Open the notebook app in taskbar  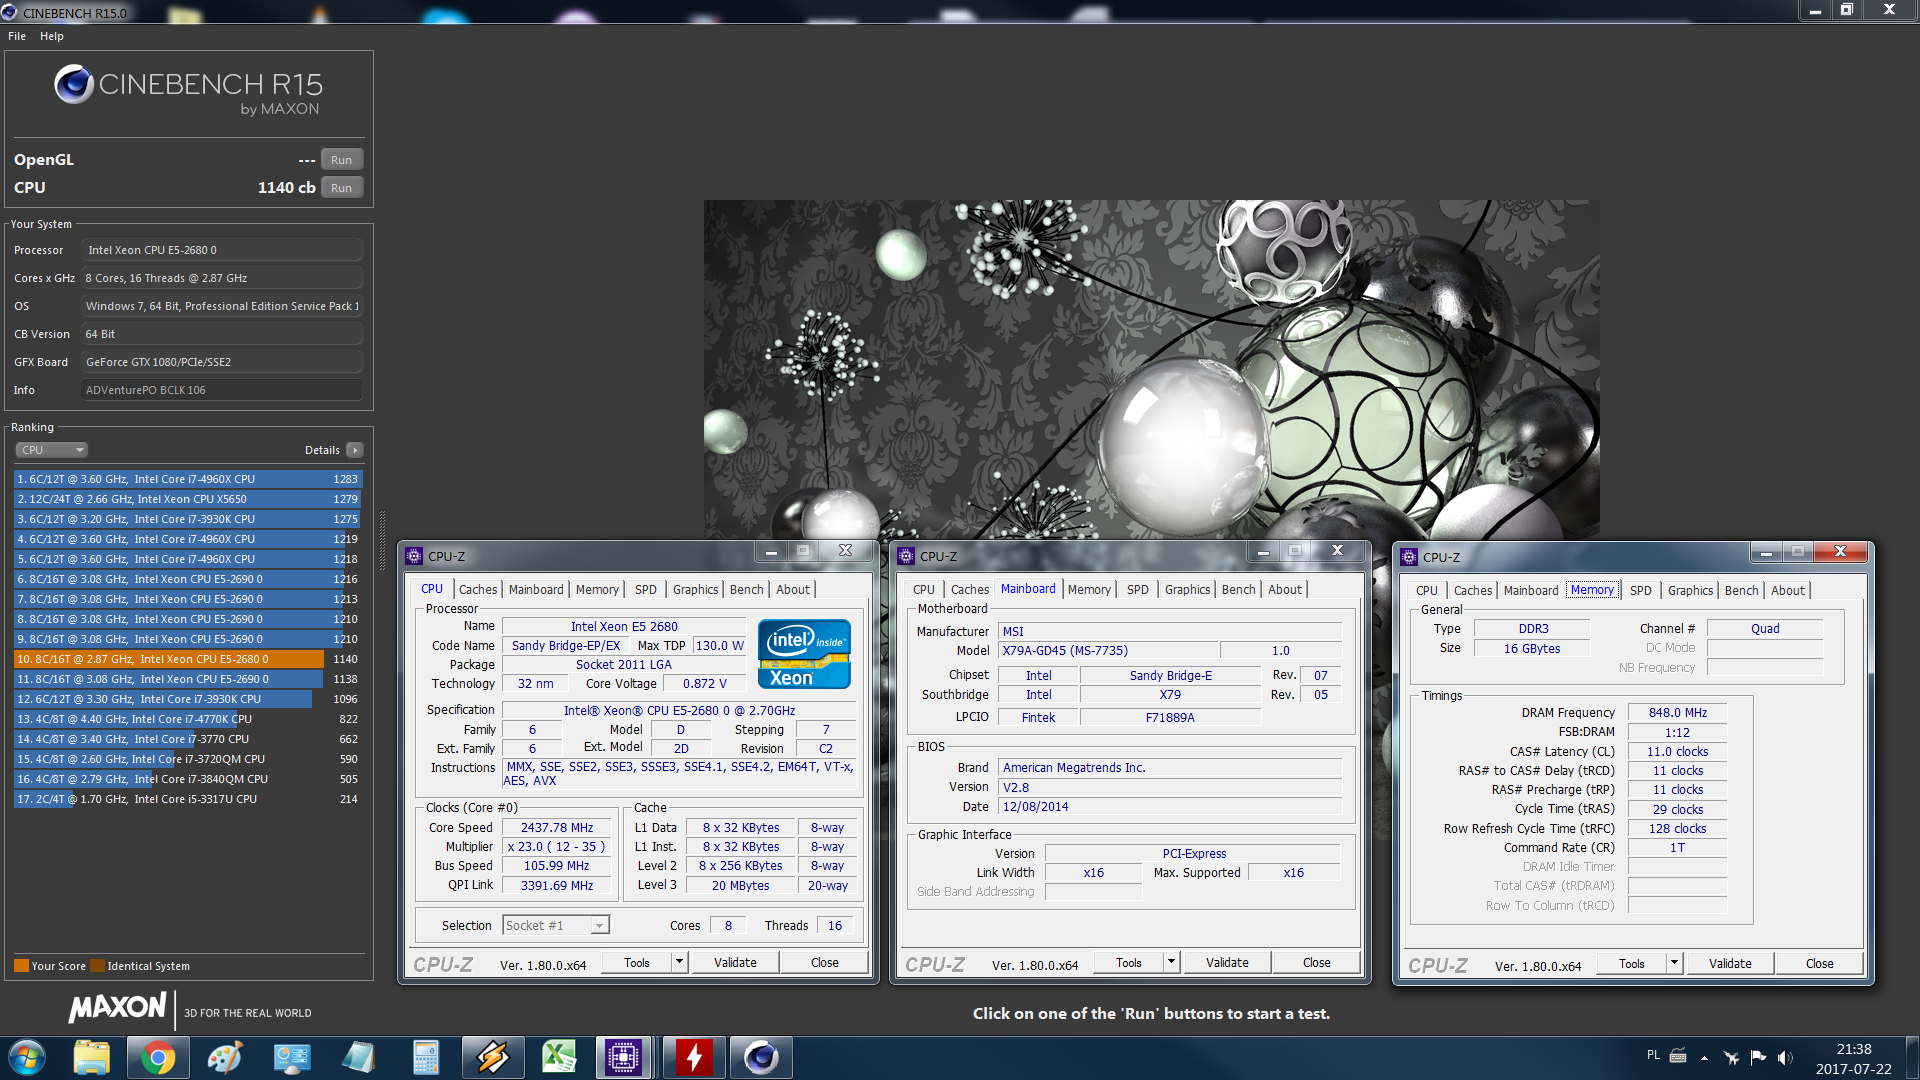358,1057
